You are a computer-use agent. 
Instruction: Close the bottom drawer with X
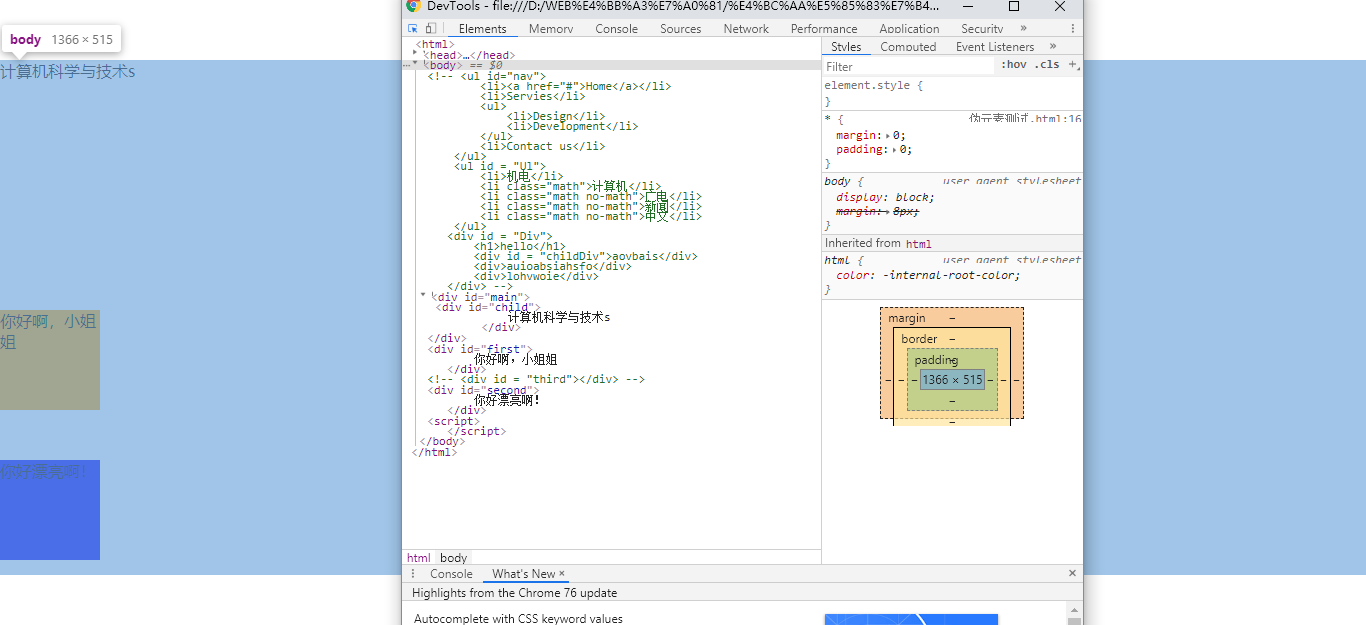point(1072,573)
